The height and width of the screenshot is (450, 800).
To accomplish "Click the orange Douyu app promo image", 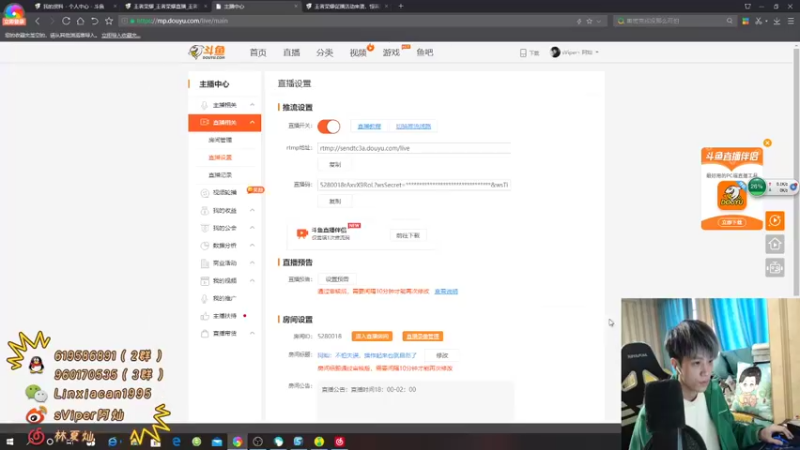I will tap(732, 195).
